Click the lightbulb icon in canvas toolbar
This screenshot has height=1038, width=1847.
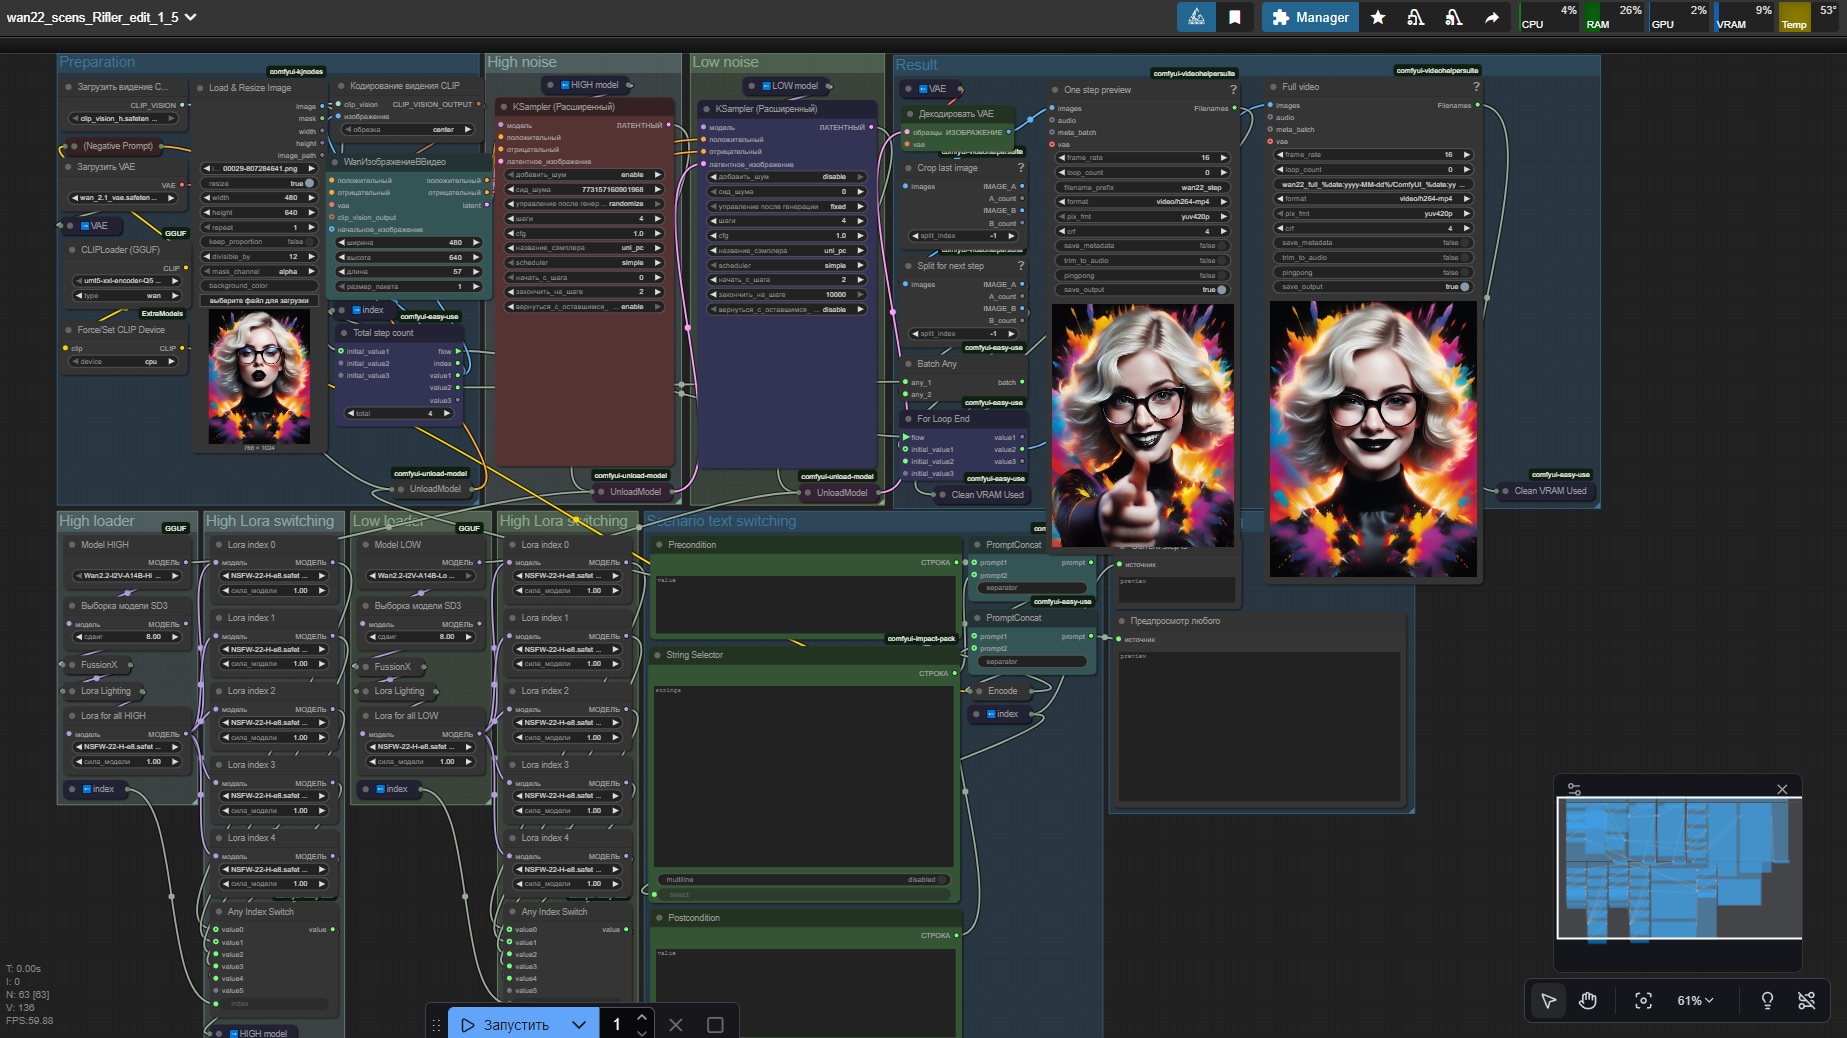pyautogui.click(x=1767, y=1001)
